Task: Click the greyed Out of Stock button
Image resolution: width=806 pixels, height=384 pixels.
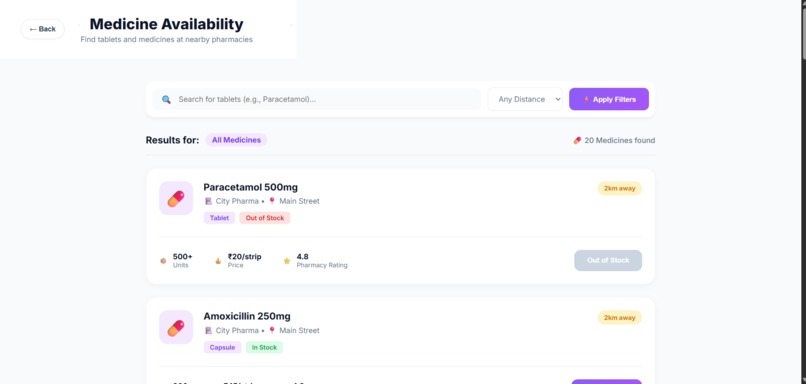Action: tap(608, 261)
